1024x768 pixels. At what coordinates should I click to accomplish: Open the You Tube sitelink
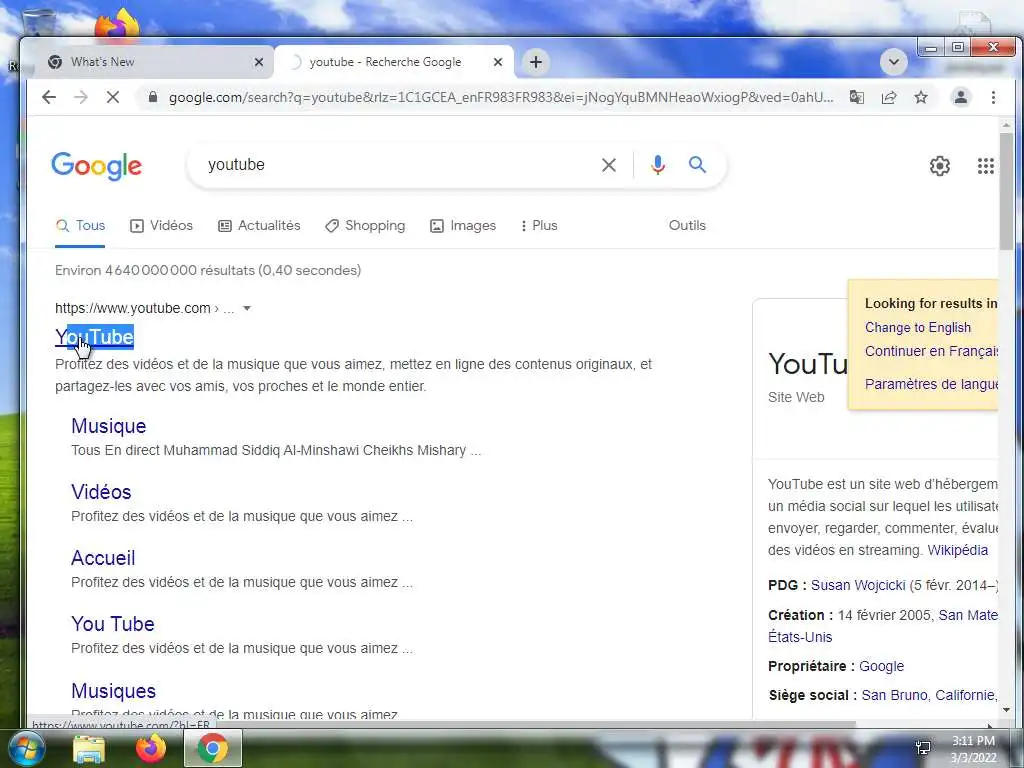coord(113,624)
